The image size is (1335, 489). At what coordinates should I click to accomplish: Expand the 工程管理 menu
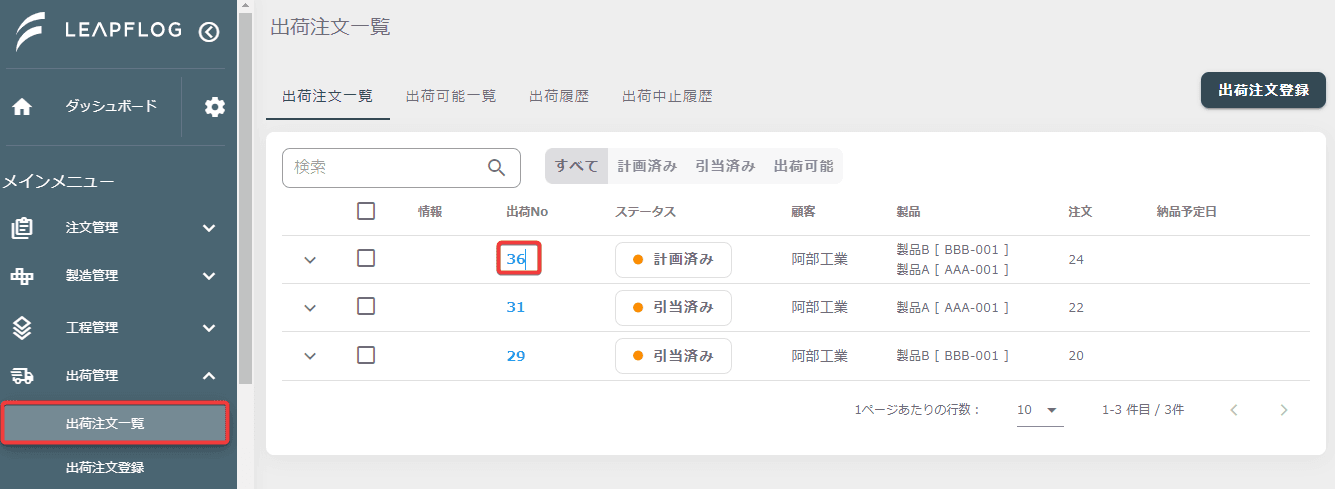coord(209,327)
